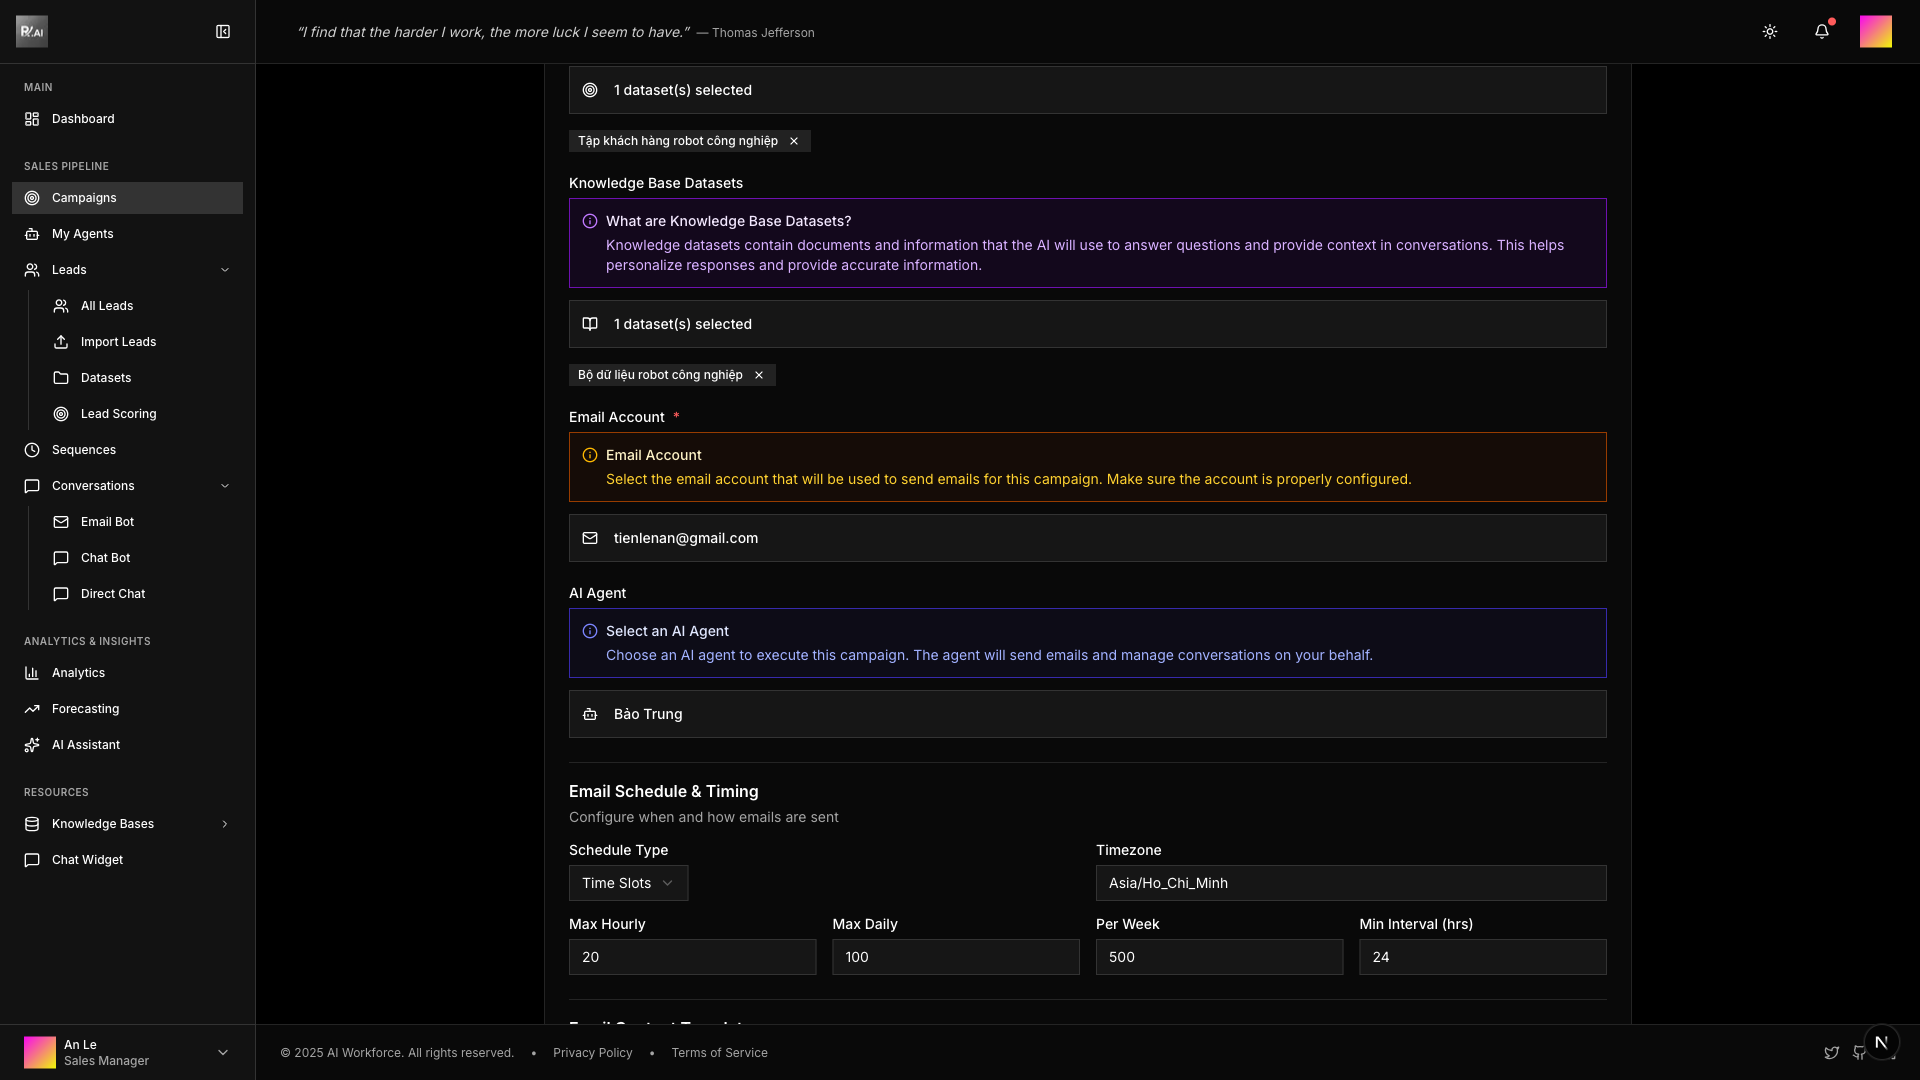This screenshot has width=1920, height=1080.
Task: Click the Privacy Policy link
Action: tap(592, 1053)
